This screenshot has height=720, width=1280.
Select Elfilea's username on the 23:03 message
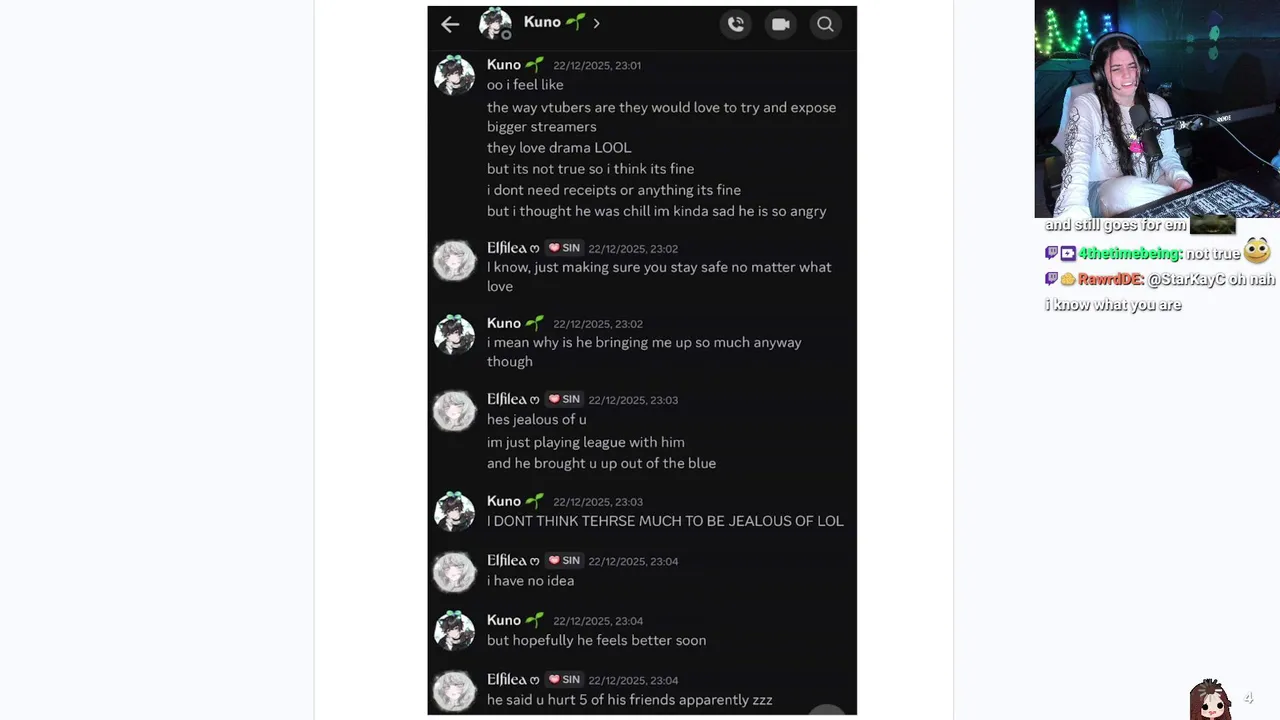[x=507, y=399]
